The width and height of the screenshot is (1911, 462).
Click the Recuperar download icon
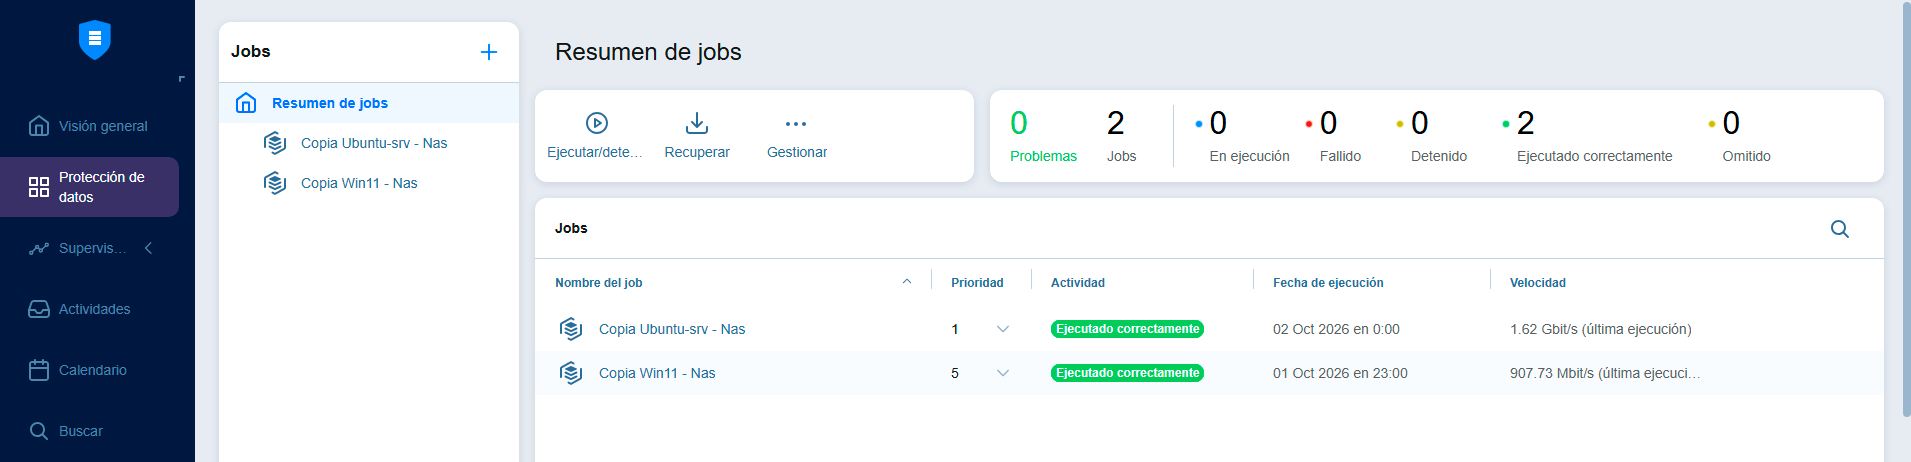697,123
